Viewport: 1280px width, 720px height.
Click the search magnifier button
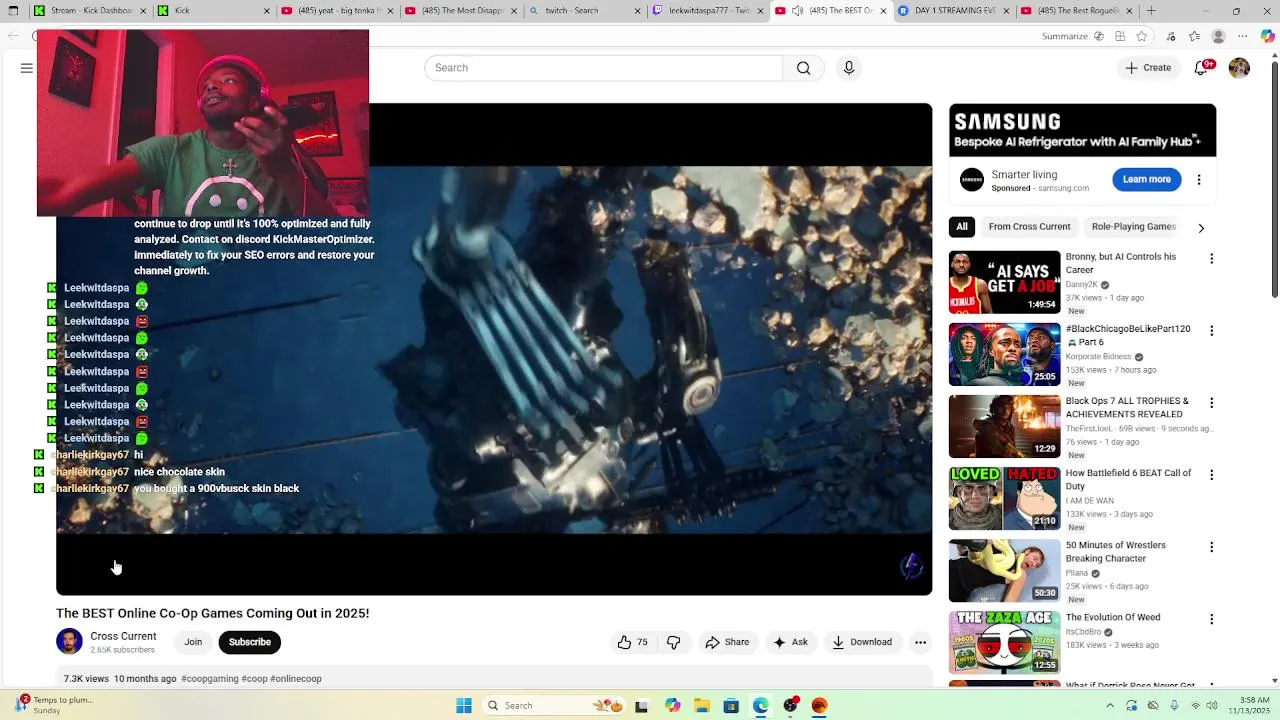coord(804,68)
